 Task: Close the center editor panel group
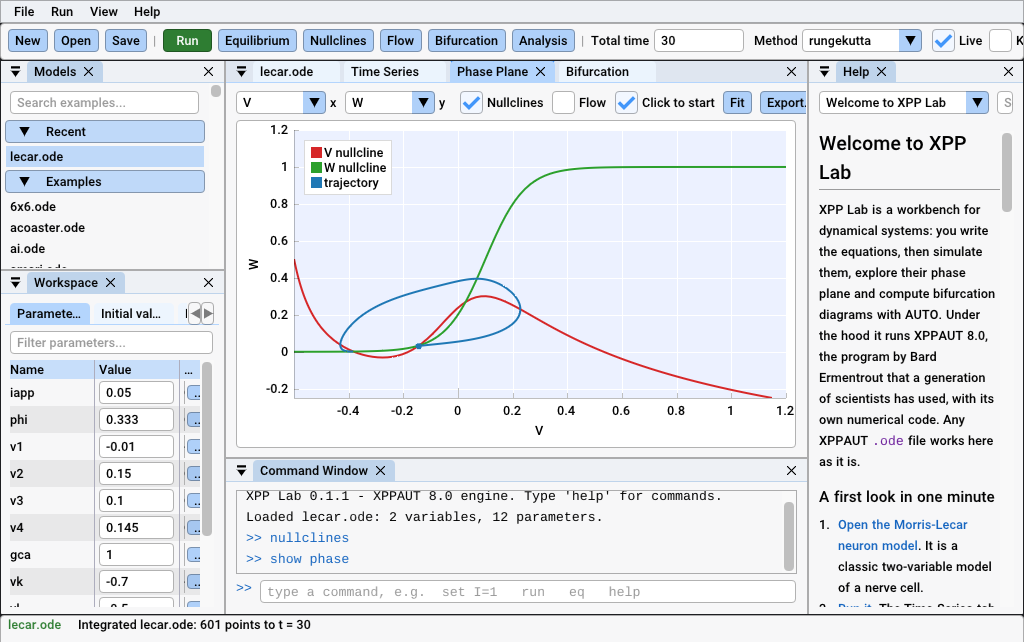[x=792, y=72]
